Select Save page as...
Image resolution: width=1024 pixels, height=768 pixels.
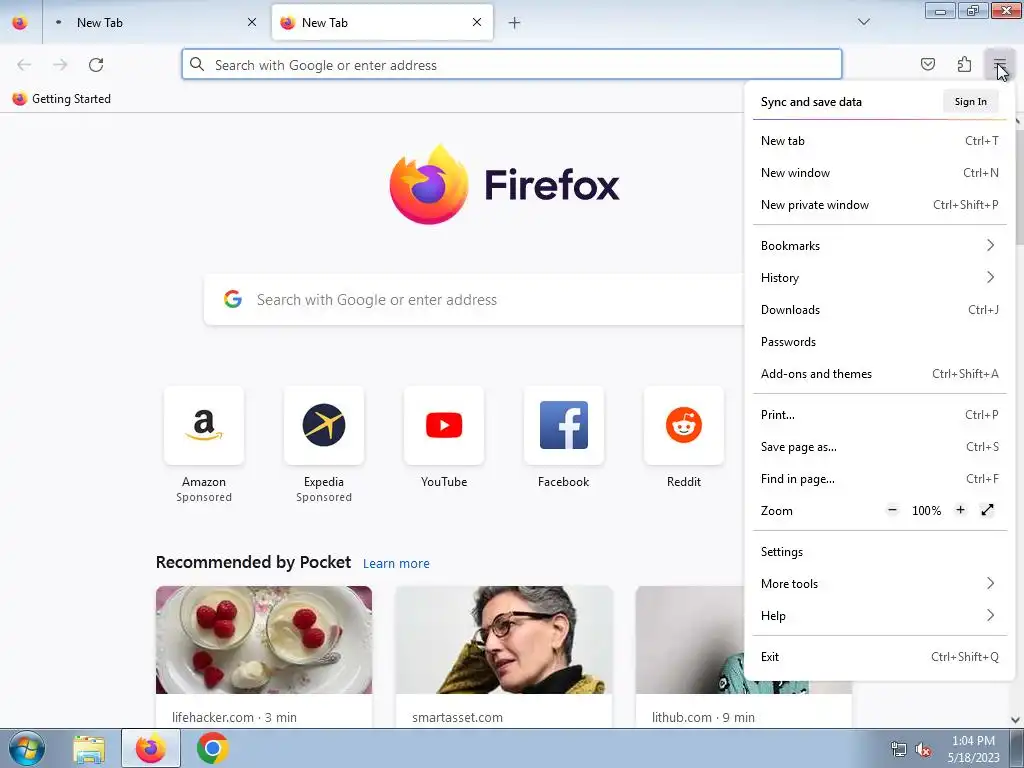(880, 447)
